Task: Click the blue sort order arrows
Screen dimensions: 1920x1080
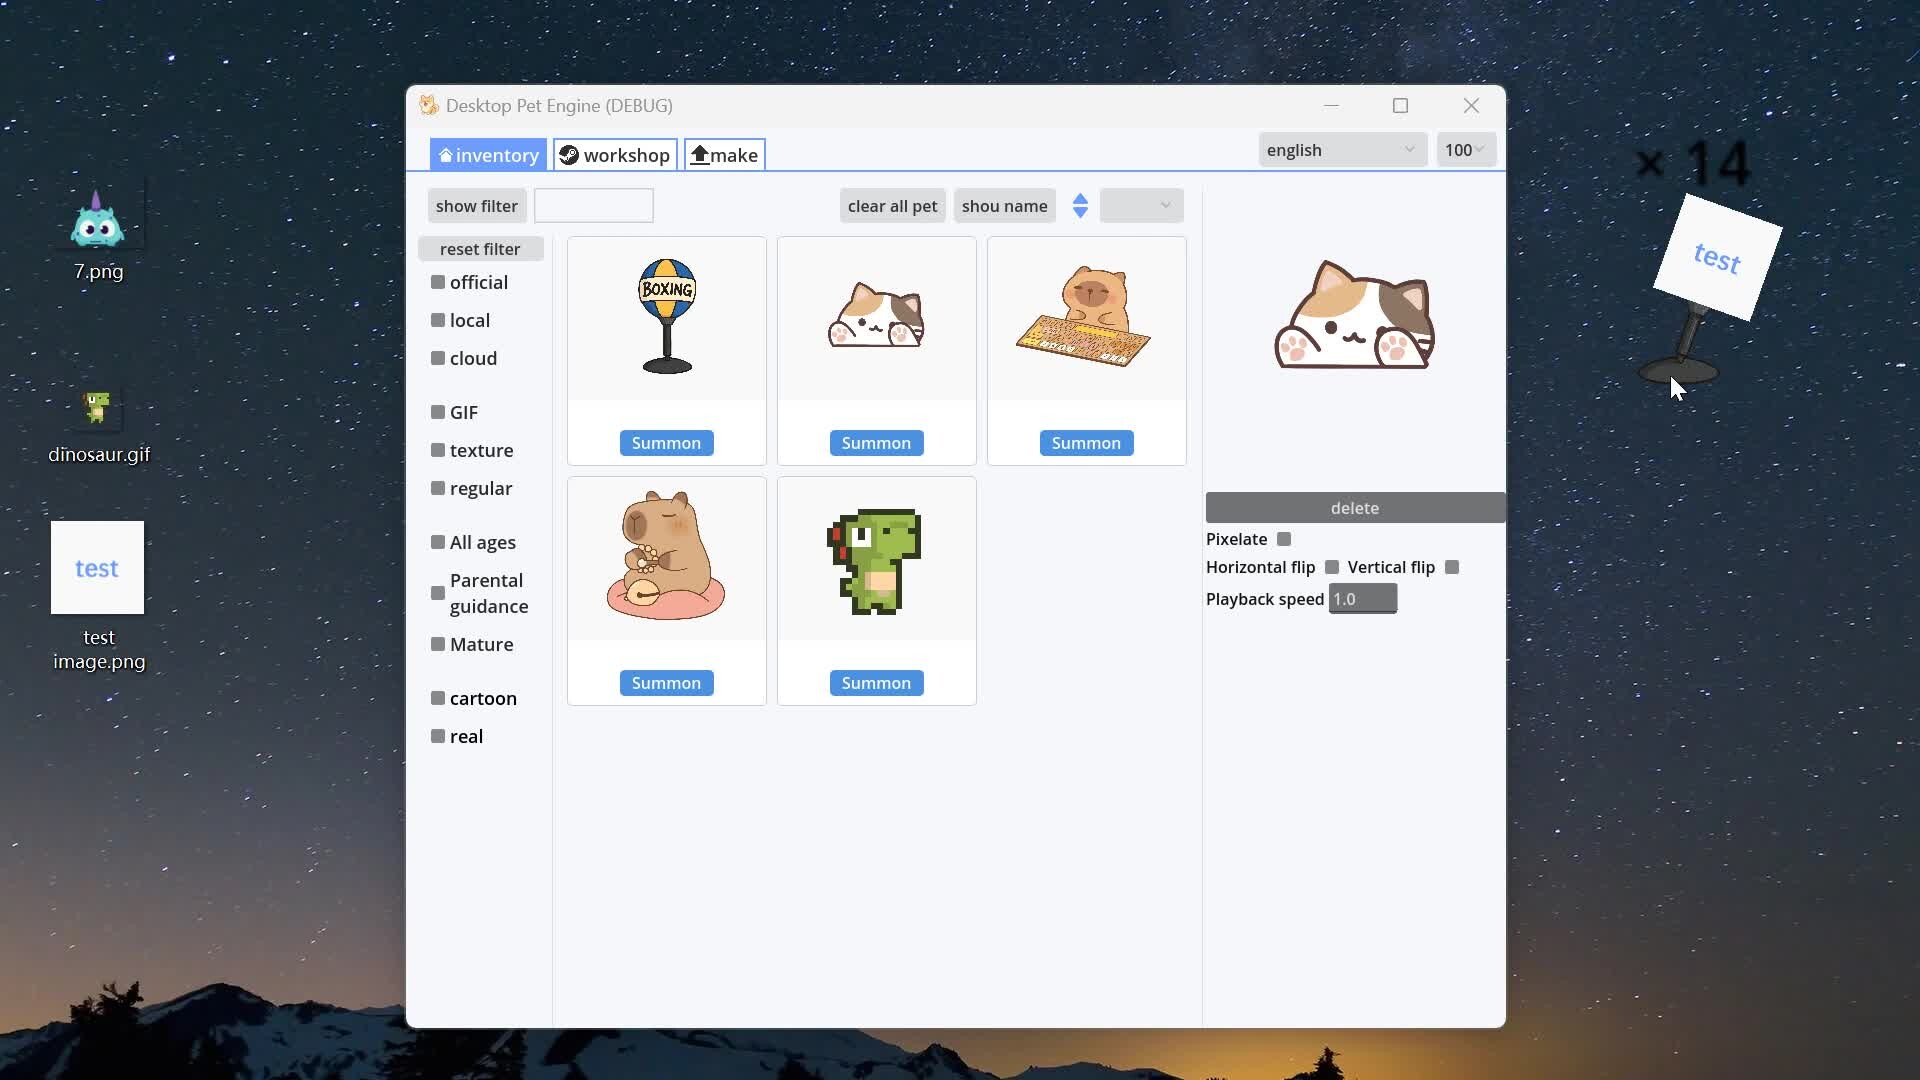Action: coord(1080,206)
